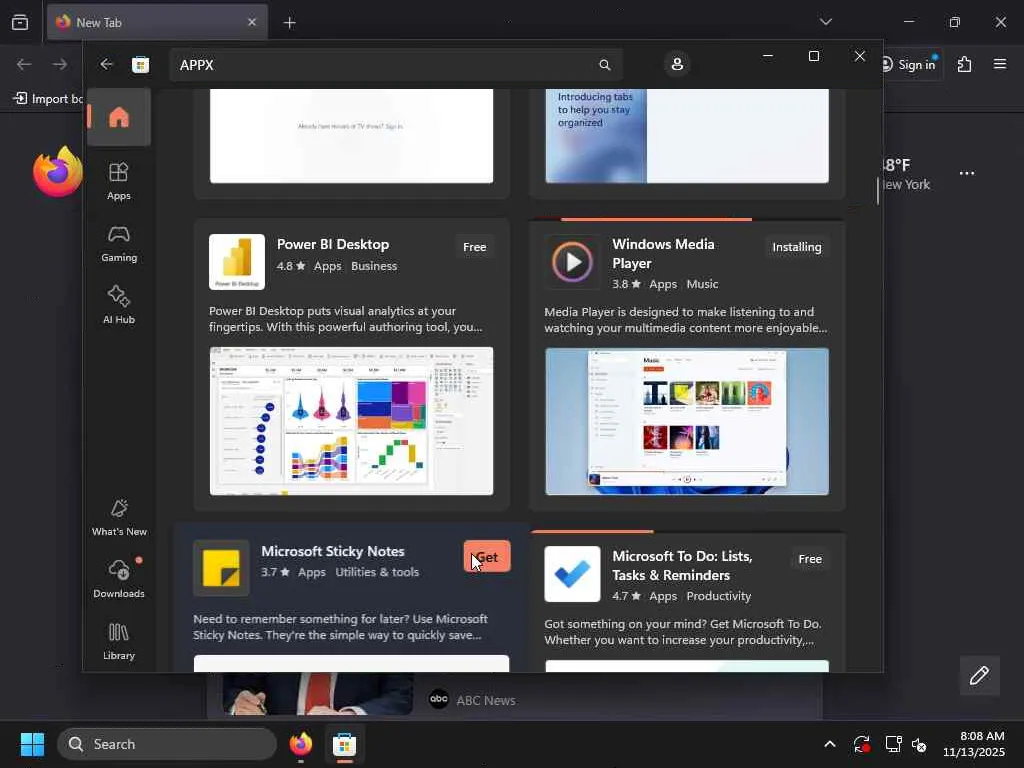
Task: Open Windows Start menu
Action: (x=32, y=744)
